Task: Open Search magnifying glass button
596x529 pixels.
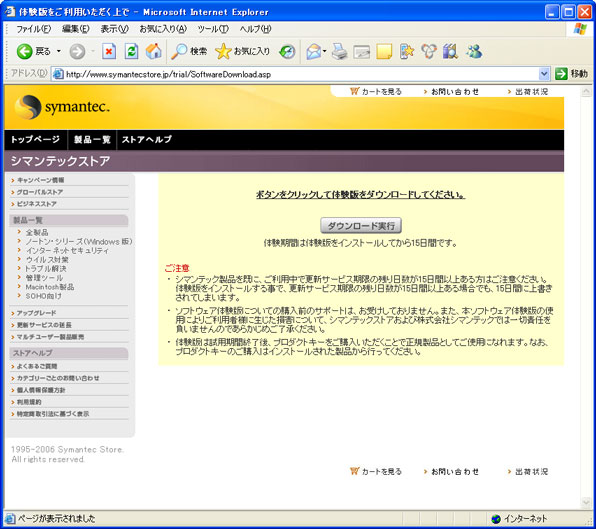Action: (189, 51)
